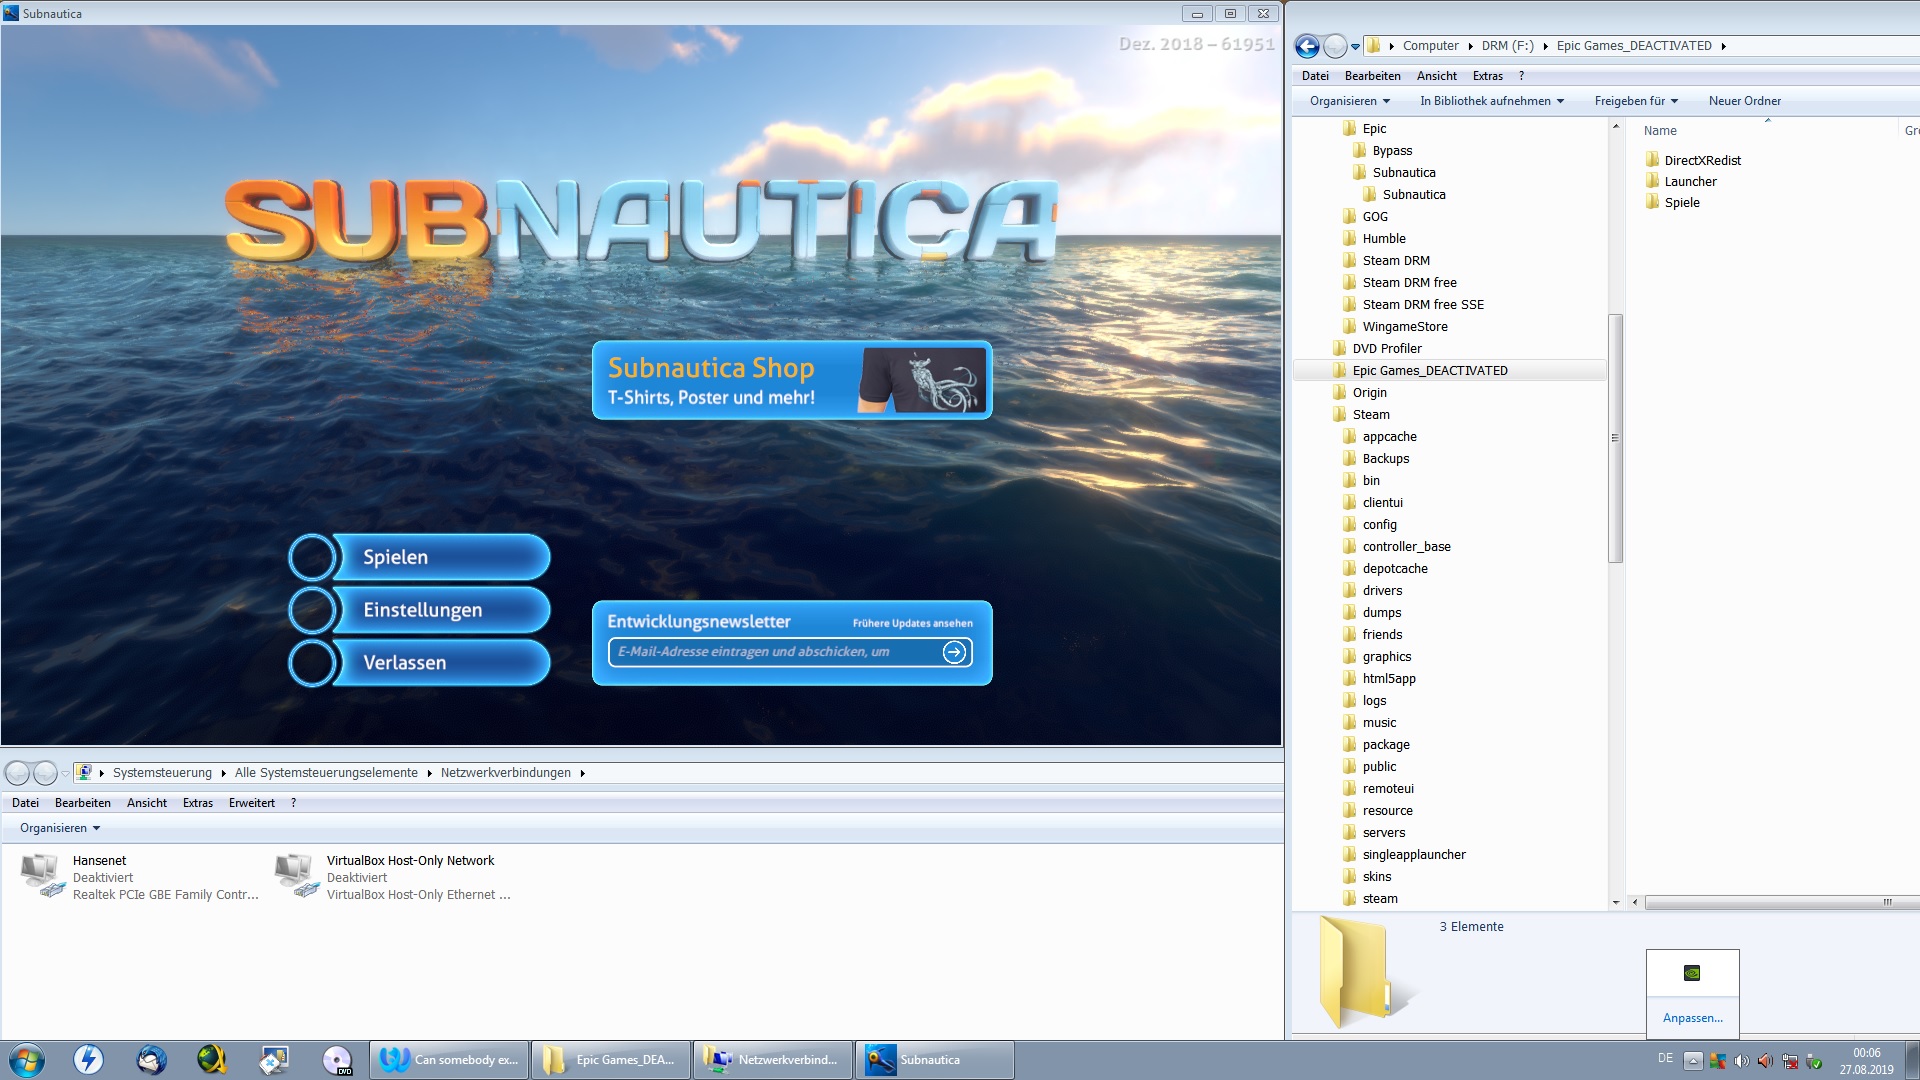The image size is (1920, 1080).
Task: Click DE language indicator in tray
Action: pyautogui.click(x=1665, y=1058)
